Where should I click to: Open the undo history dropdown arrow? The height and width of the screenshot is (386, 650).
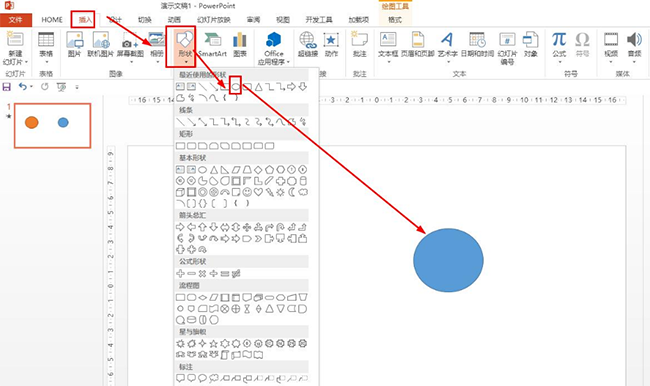coord(31,87)
